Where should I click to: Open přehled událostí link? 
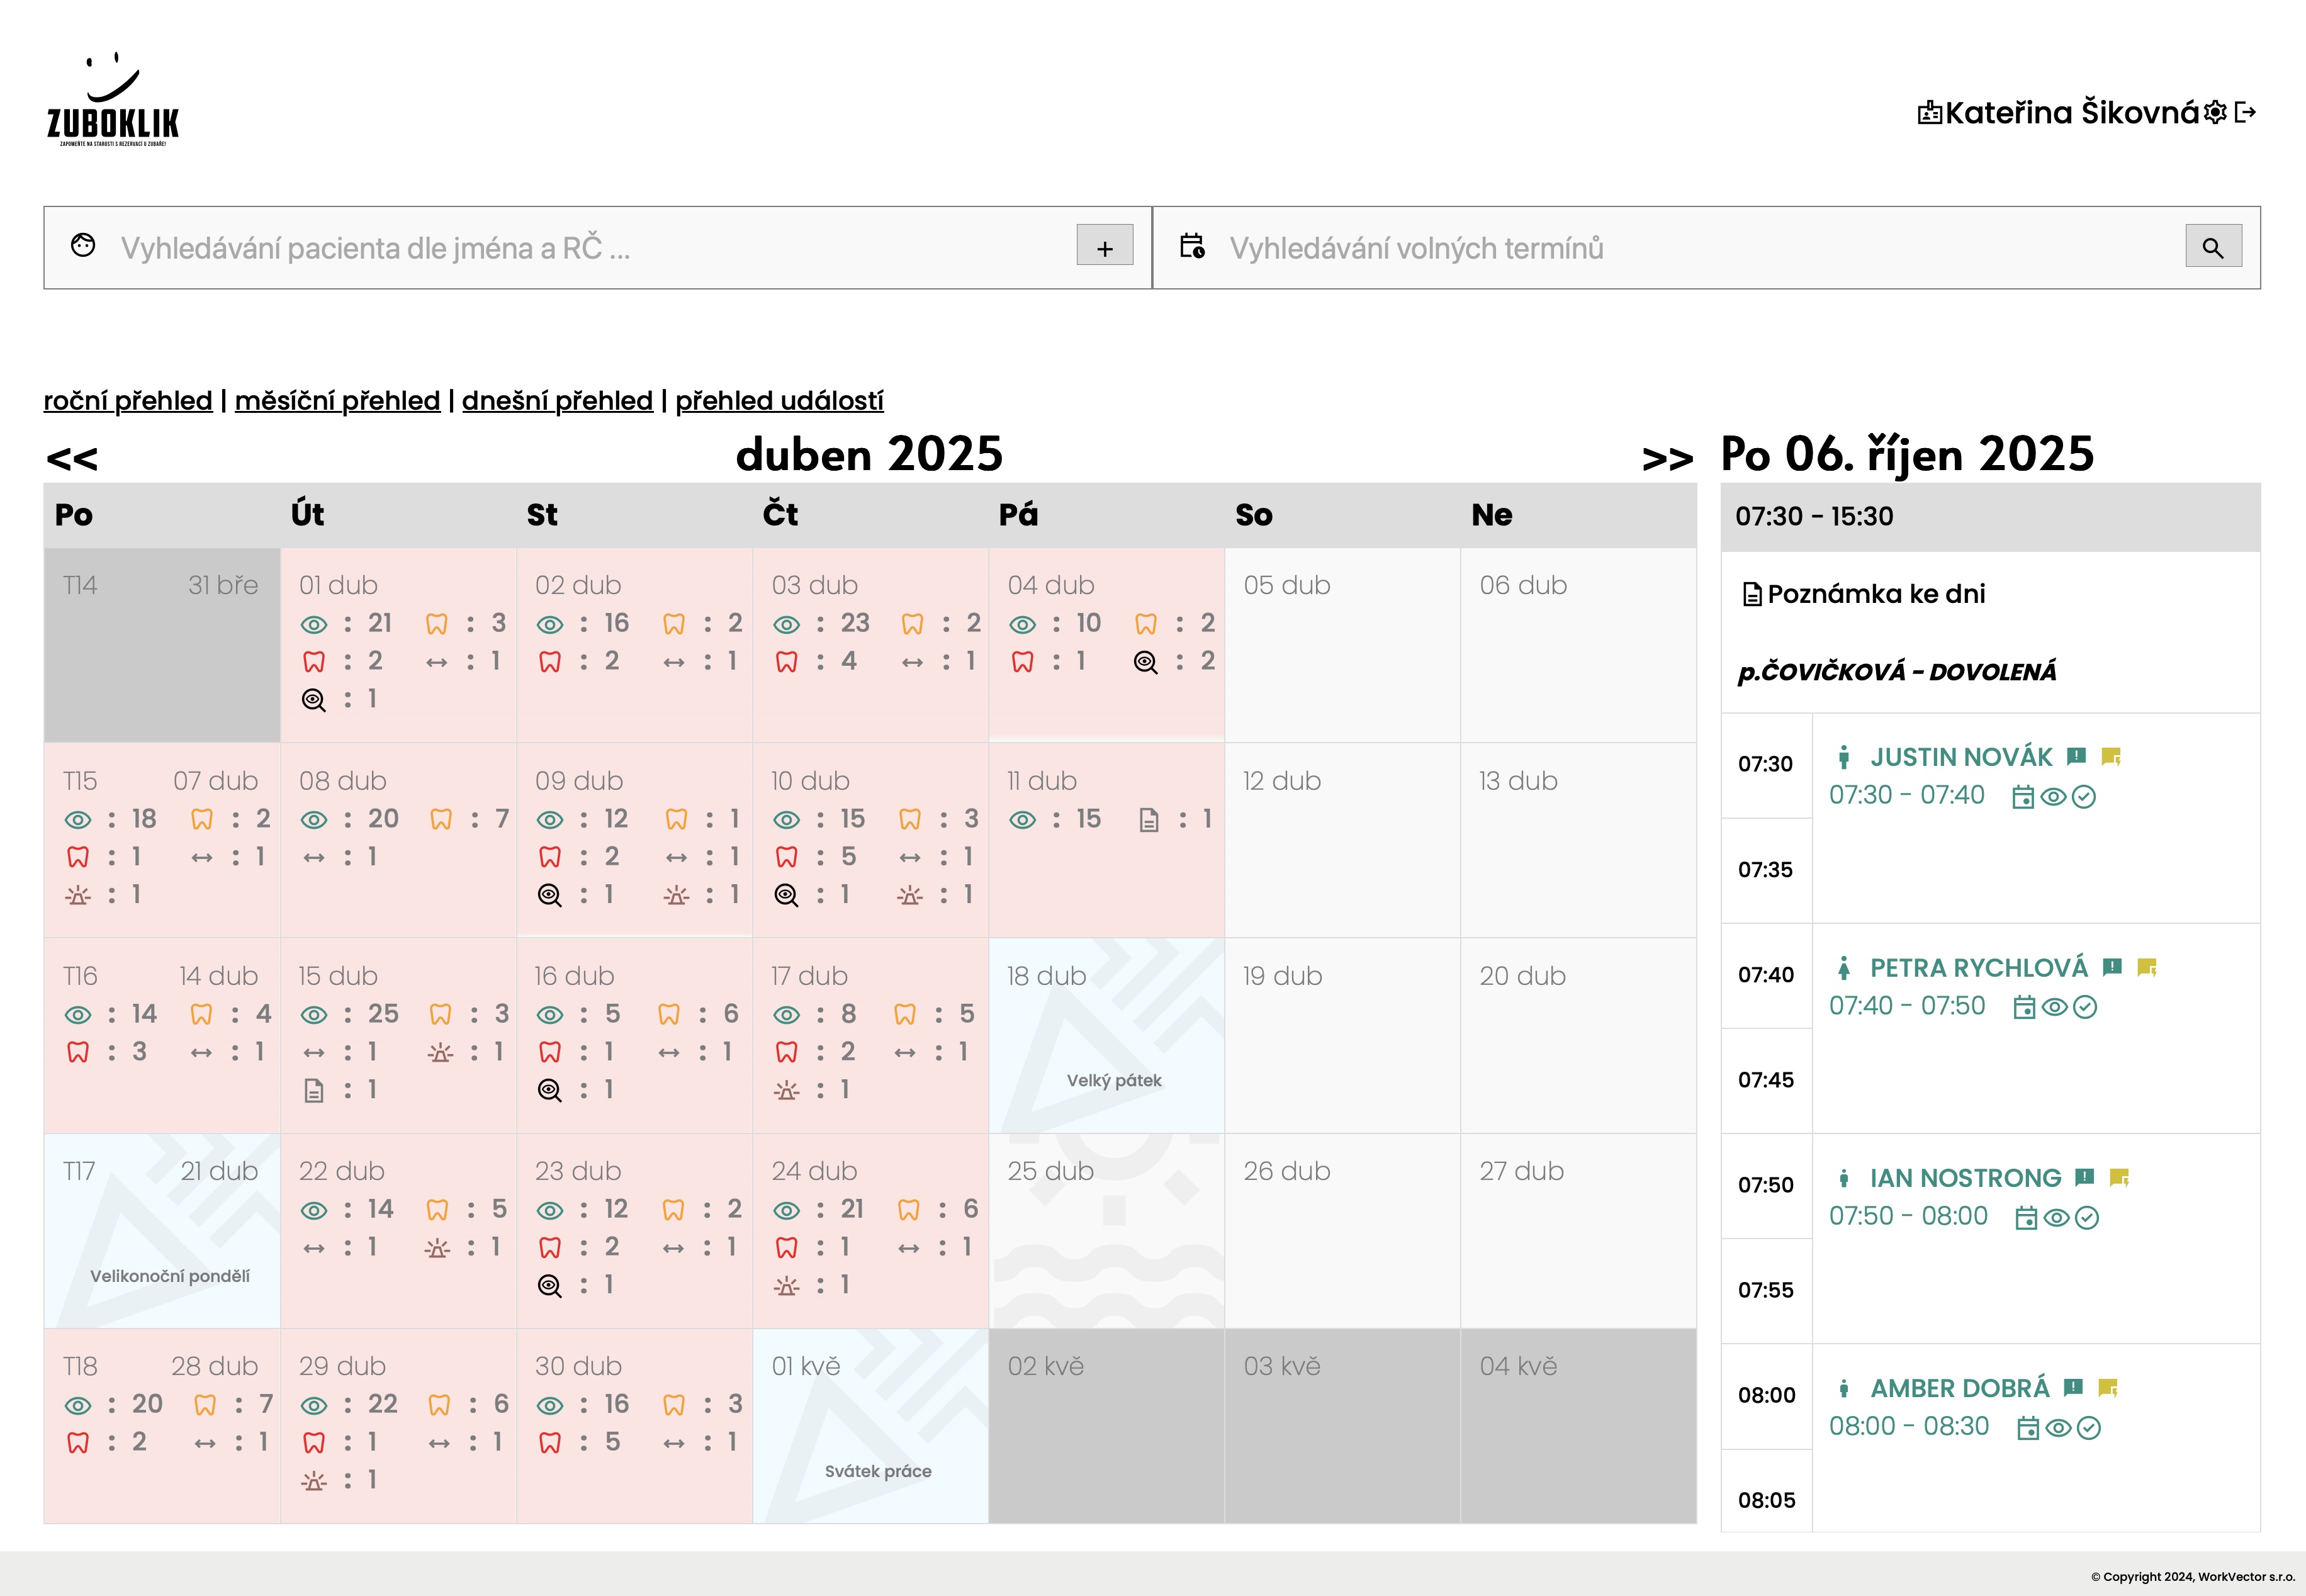779,401
